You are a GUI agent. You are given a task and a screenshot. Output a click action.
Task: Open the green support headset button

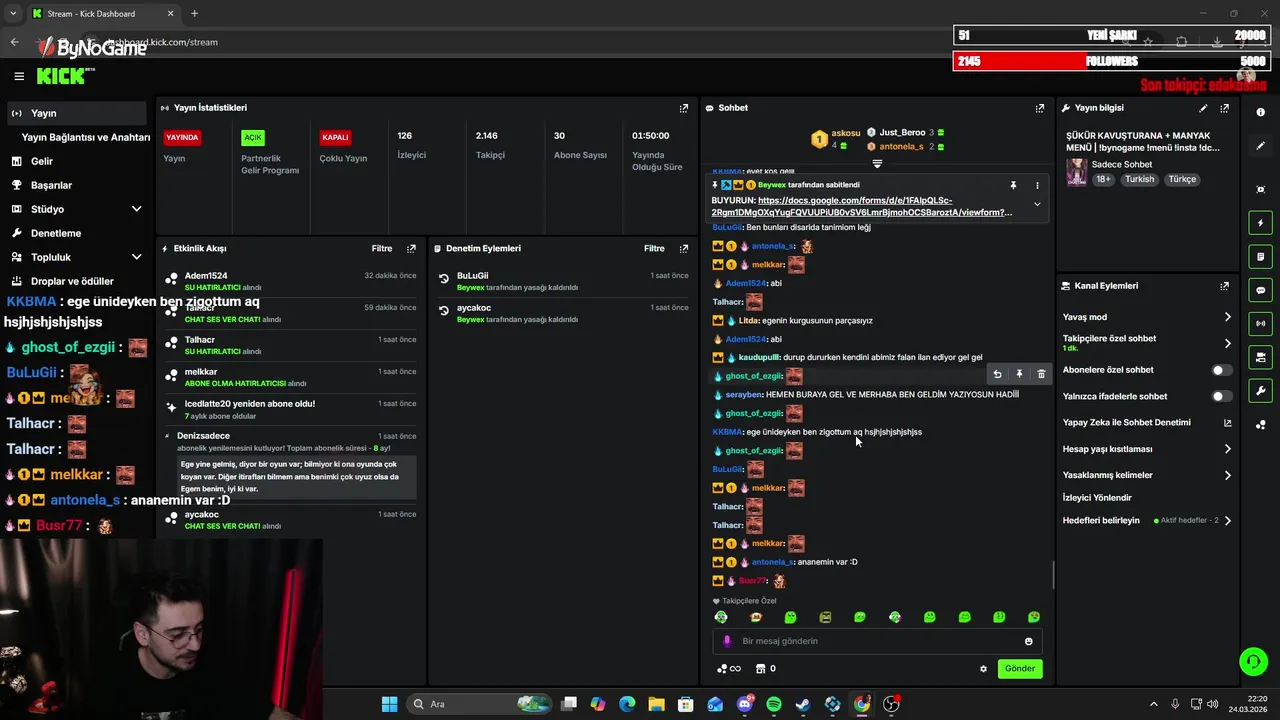click(1253, 661)
